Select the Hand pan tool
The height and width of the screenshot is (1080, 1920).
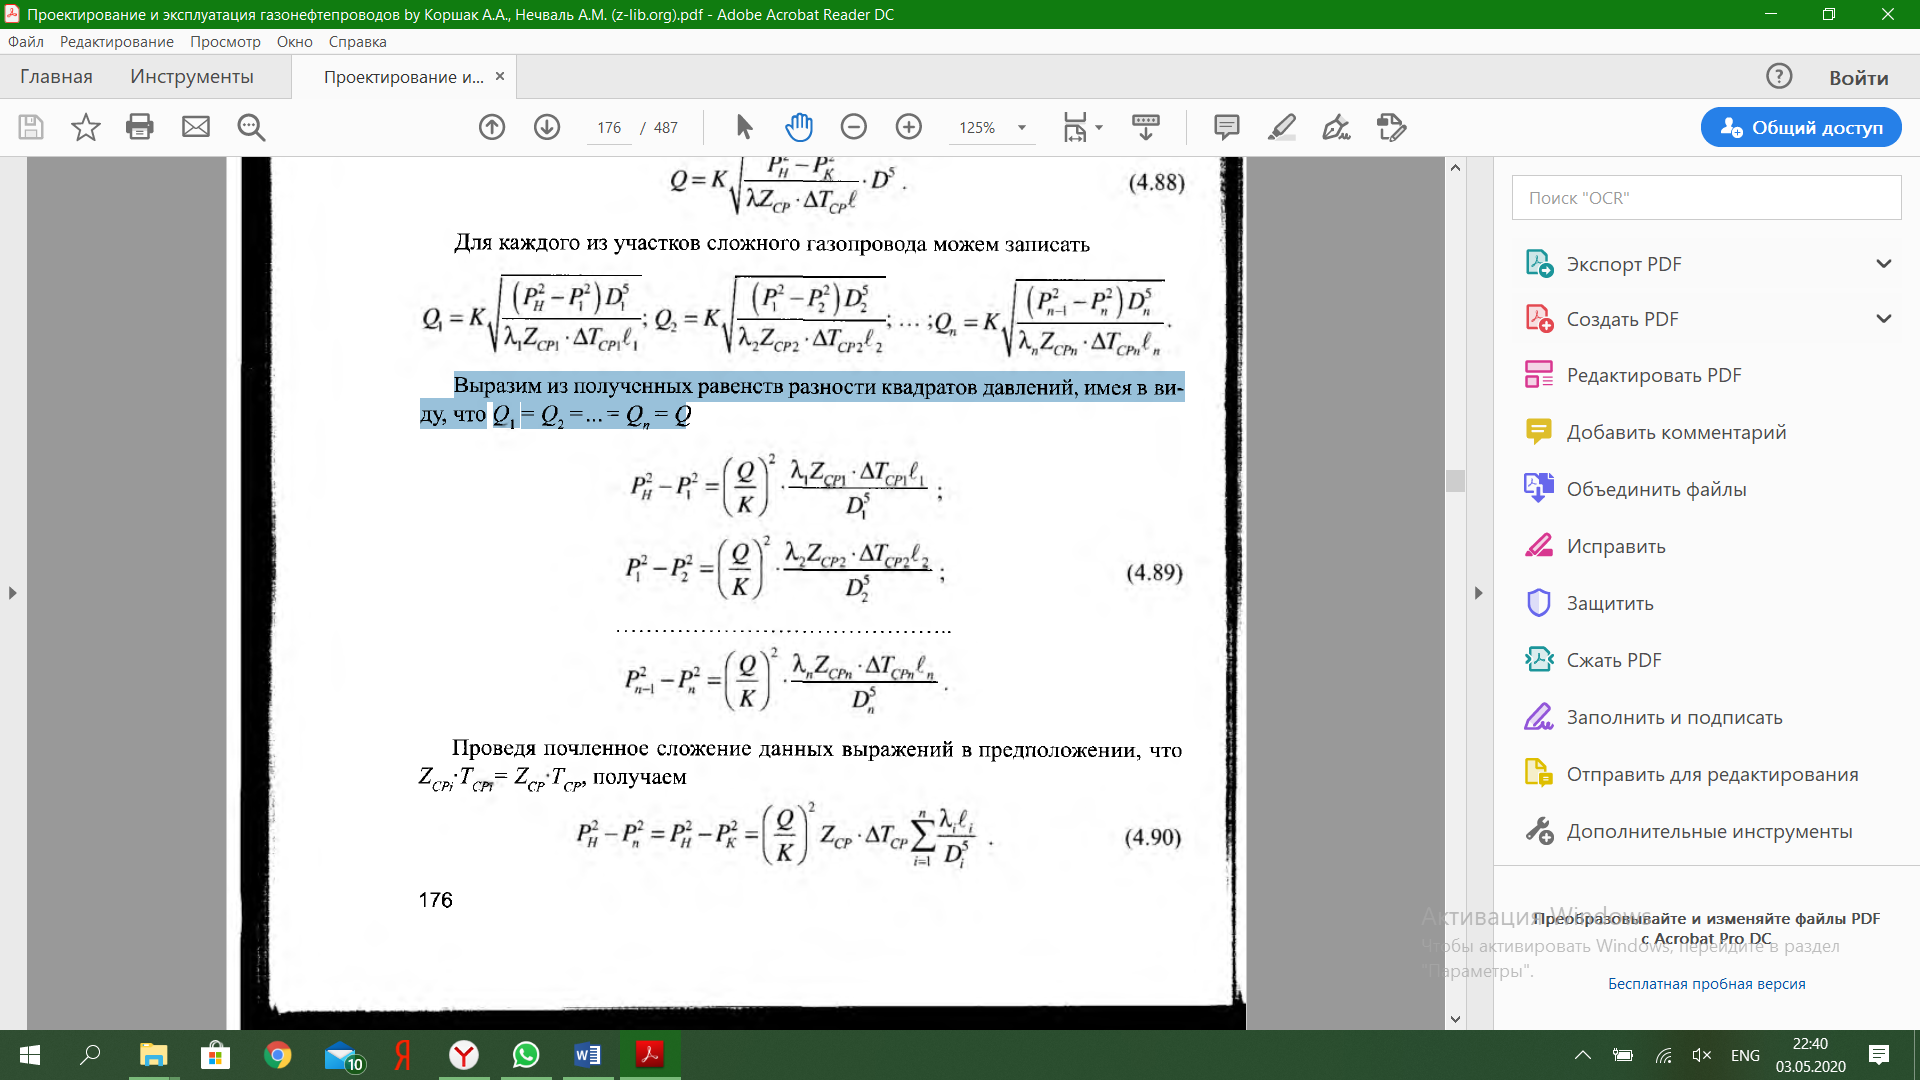click(799, 127)
